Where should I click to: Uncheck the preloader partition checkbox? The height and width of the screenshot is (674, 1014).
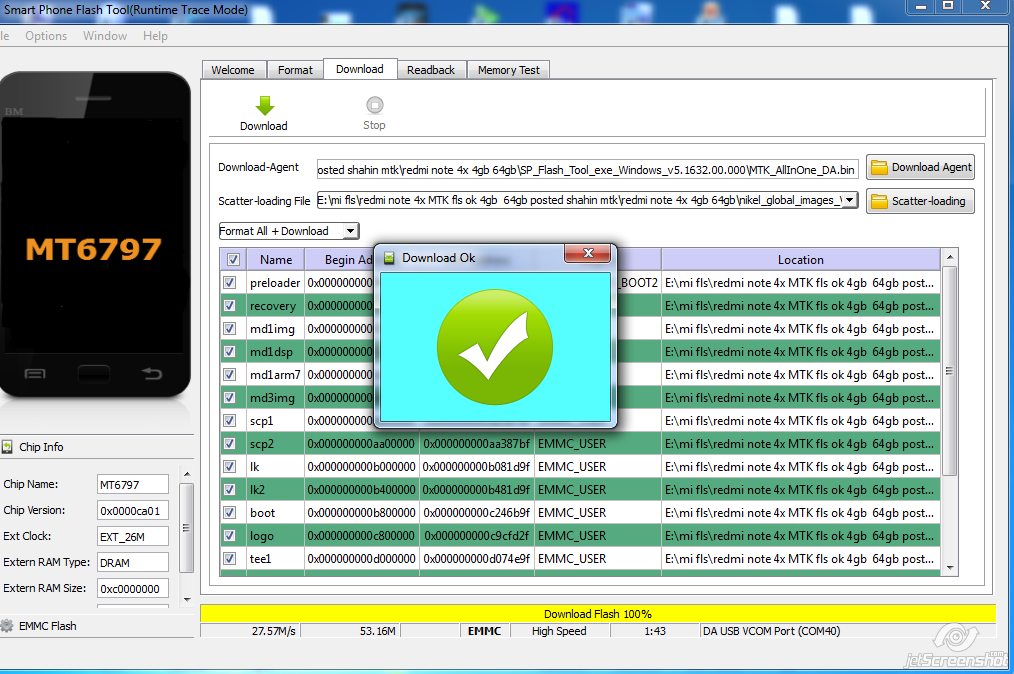coord(230,283)
